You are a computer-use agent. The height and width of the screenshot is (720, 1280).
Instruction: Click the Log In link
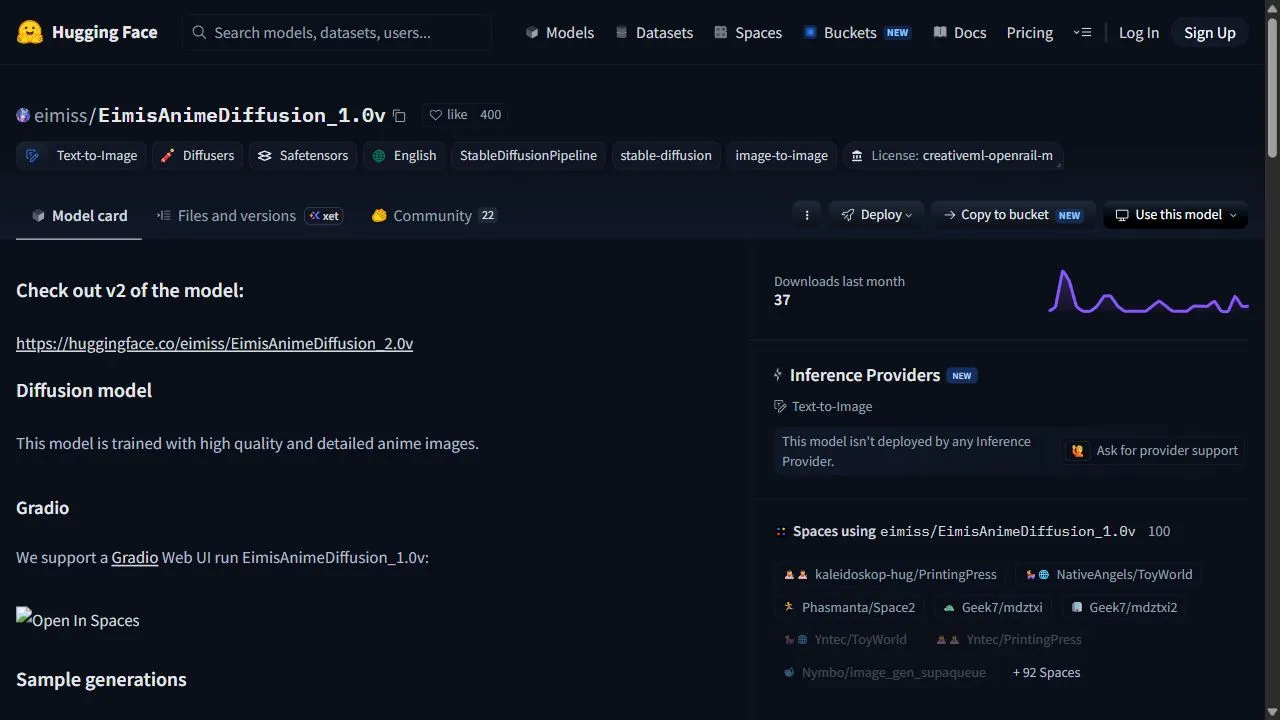(x=1139, y=33)
